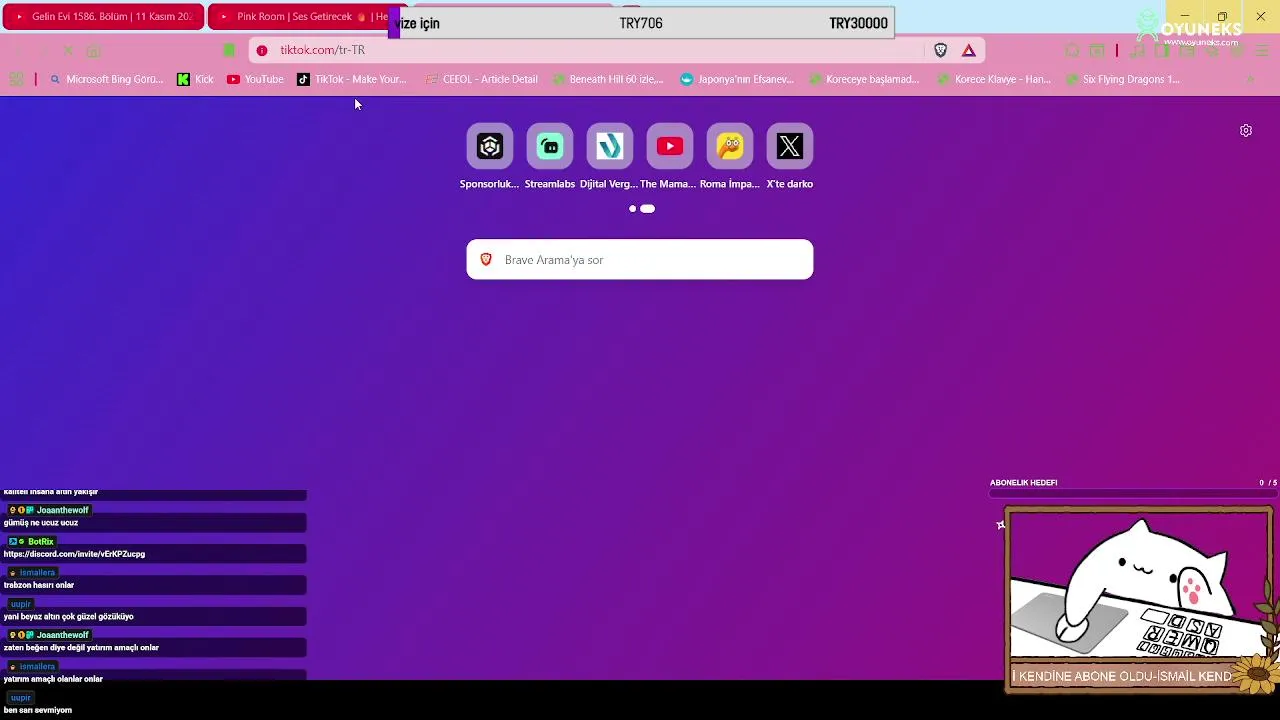Open the browser hamburger main menu
The width and height of the screenshot is (1280, 720).
(x=1261, y=50)
